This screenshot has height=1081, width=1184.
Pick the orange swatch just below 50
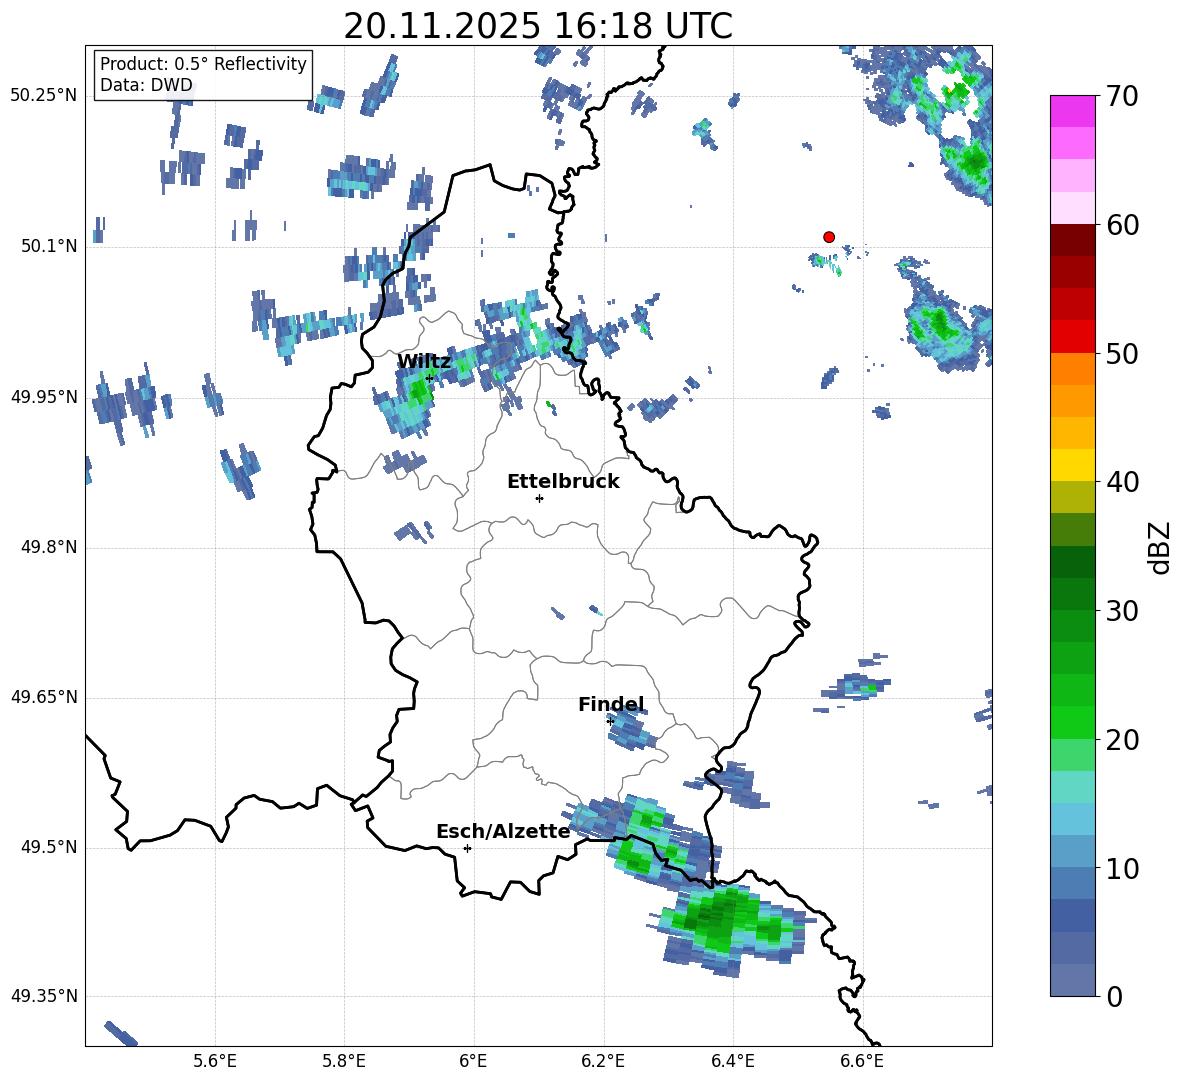tap(1072, 369)
